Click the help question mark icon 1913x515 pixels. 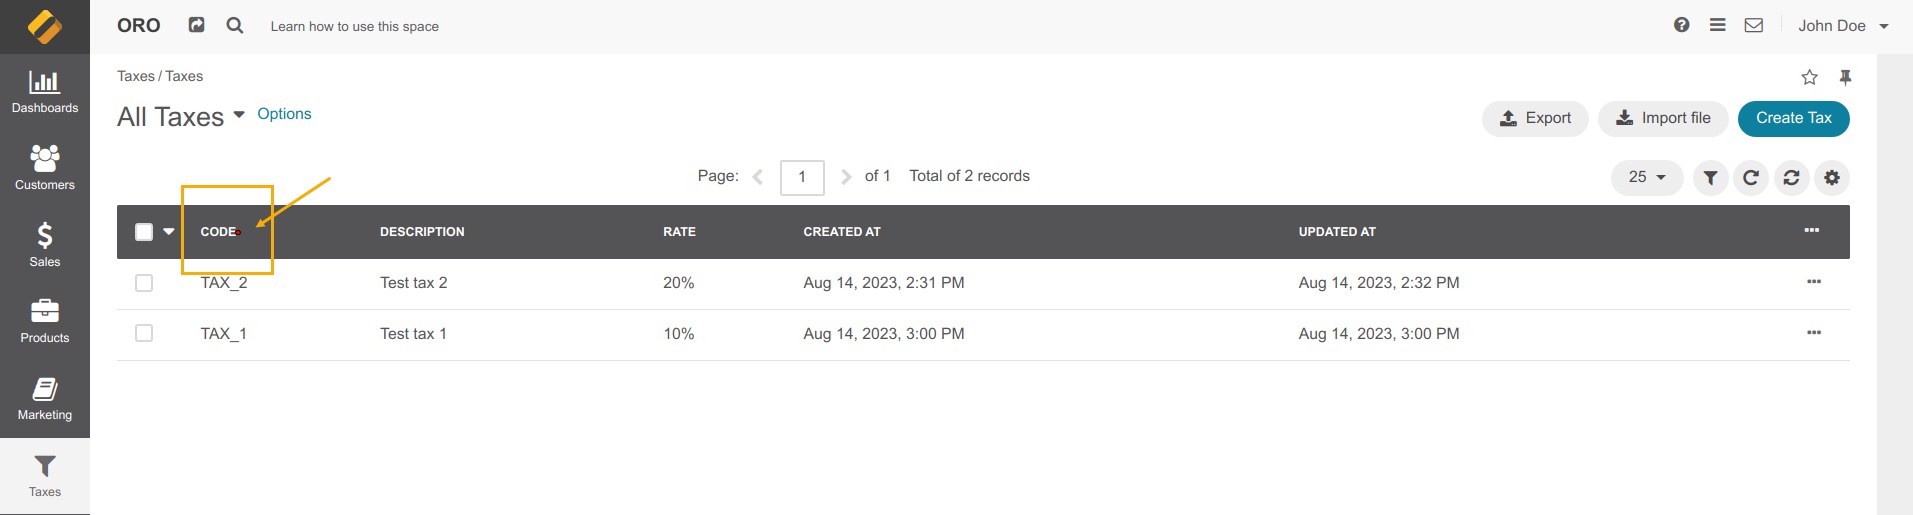click(1682, 25)
